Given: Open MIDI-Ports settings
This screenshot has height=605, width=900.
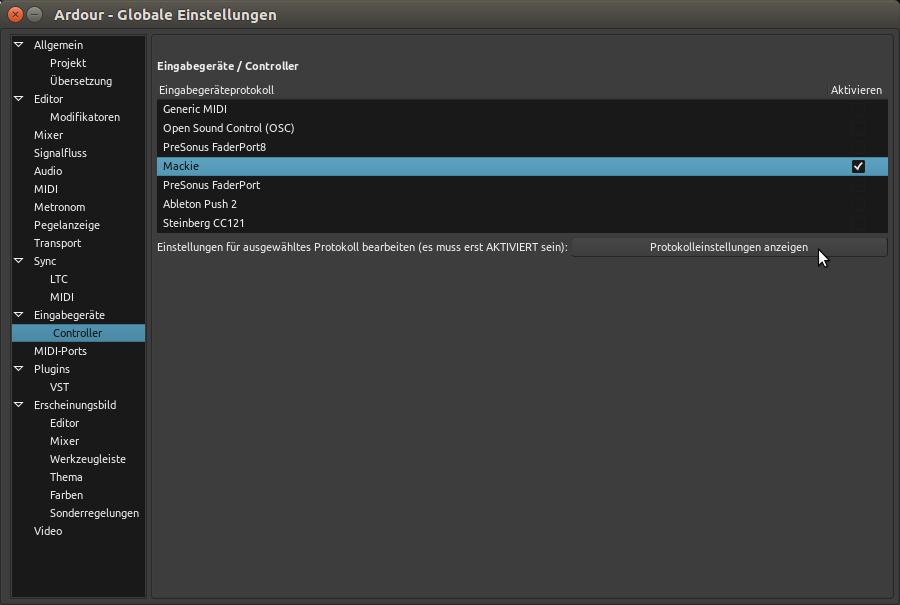Looking at the screenshot, I should pos(60,351).
